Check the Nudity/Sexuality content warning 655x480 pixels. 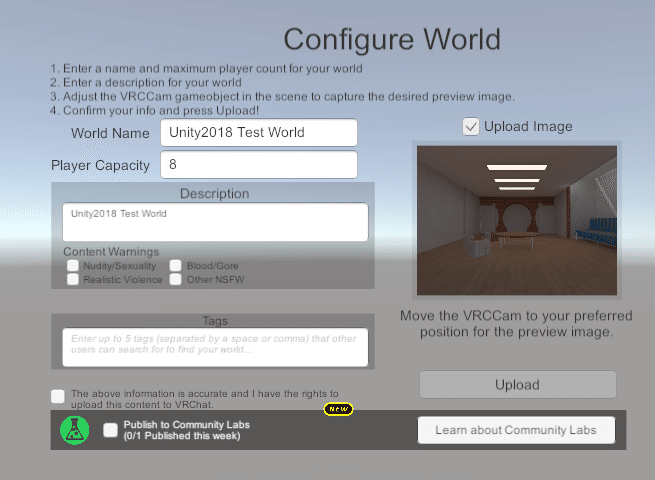point(73,266)
